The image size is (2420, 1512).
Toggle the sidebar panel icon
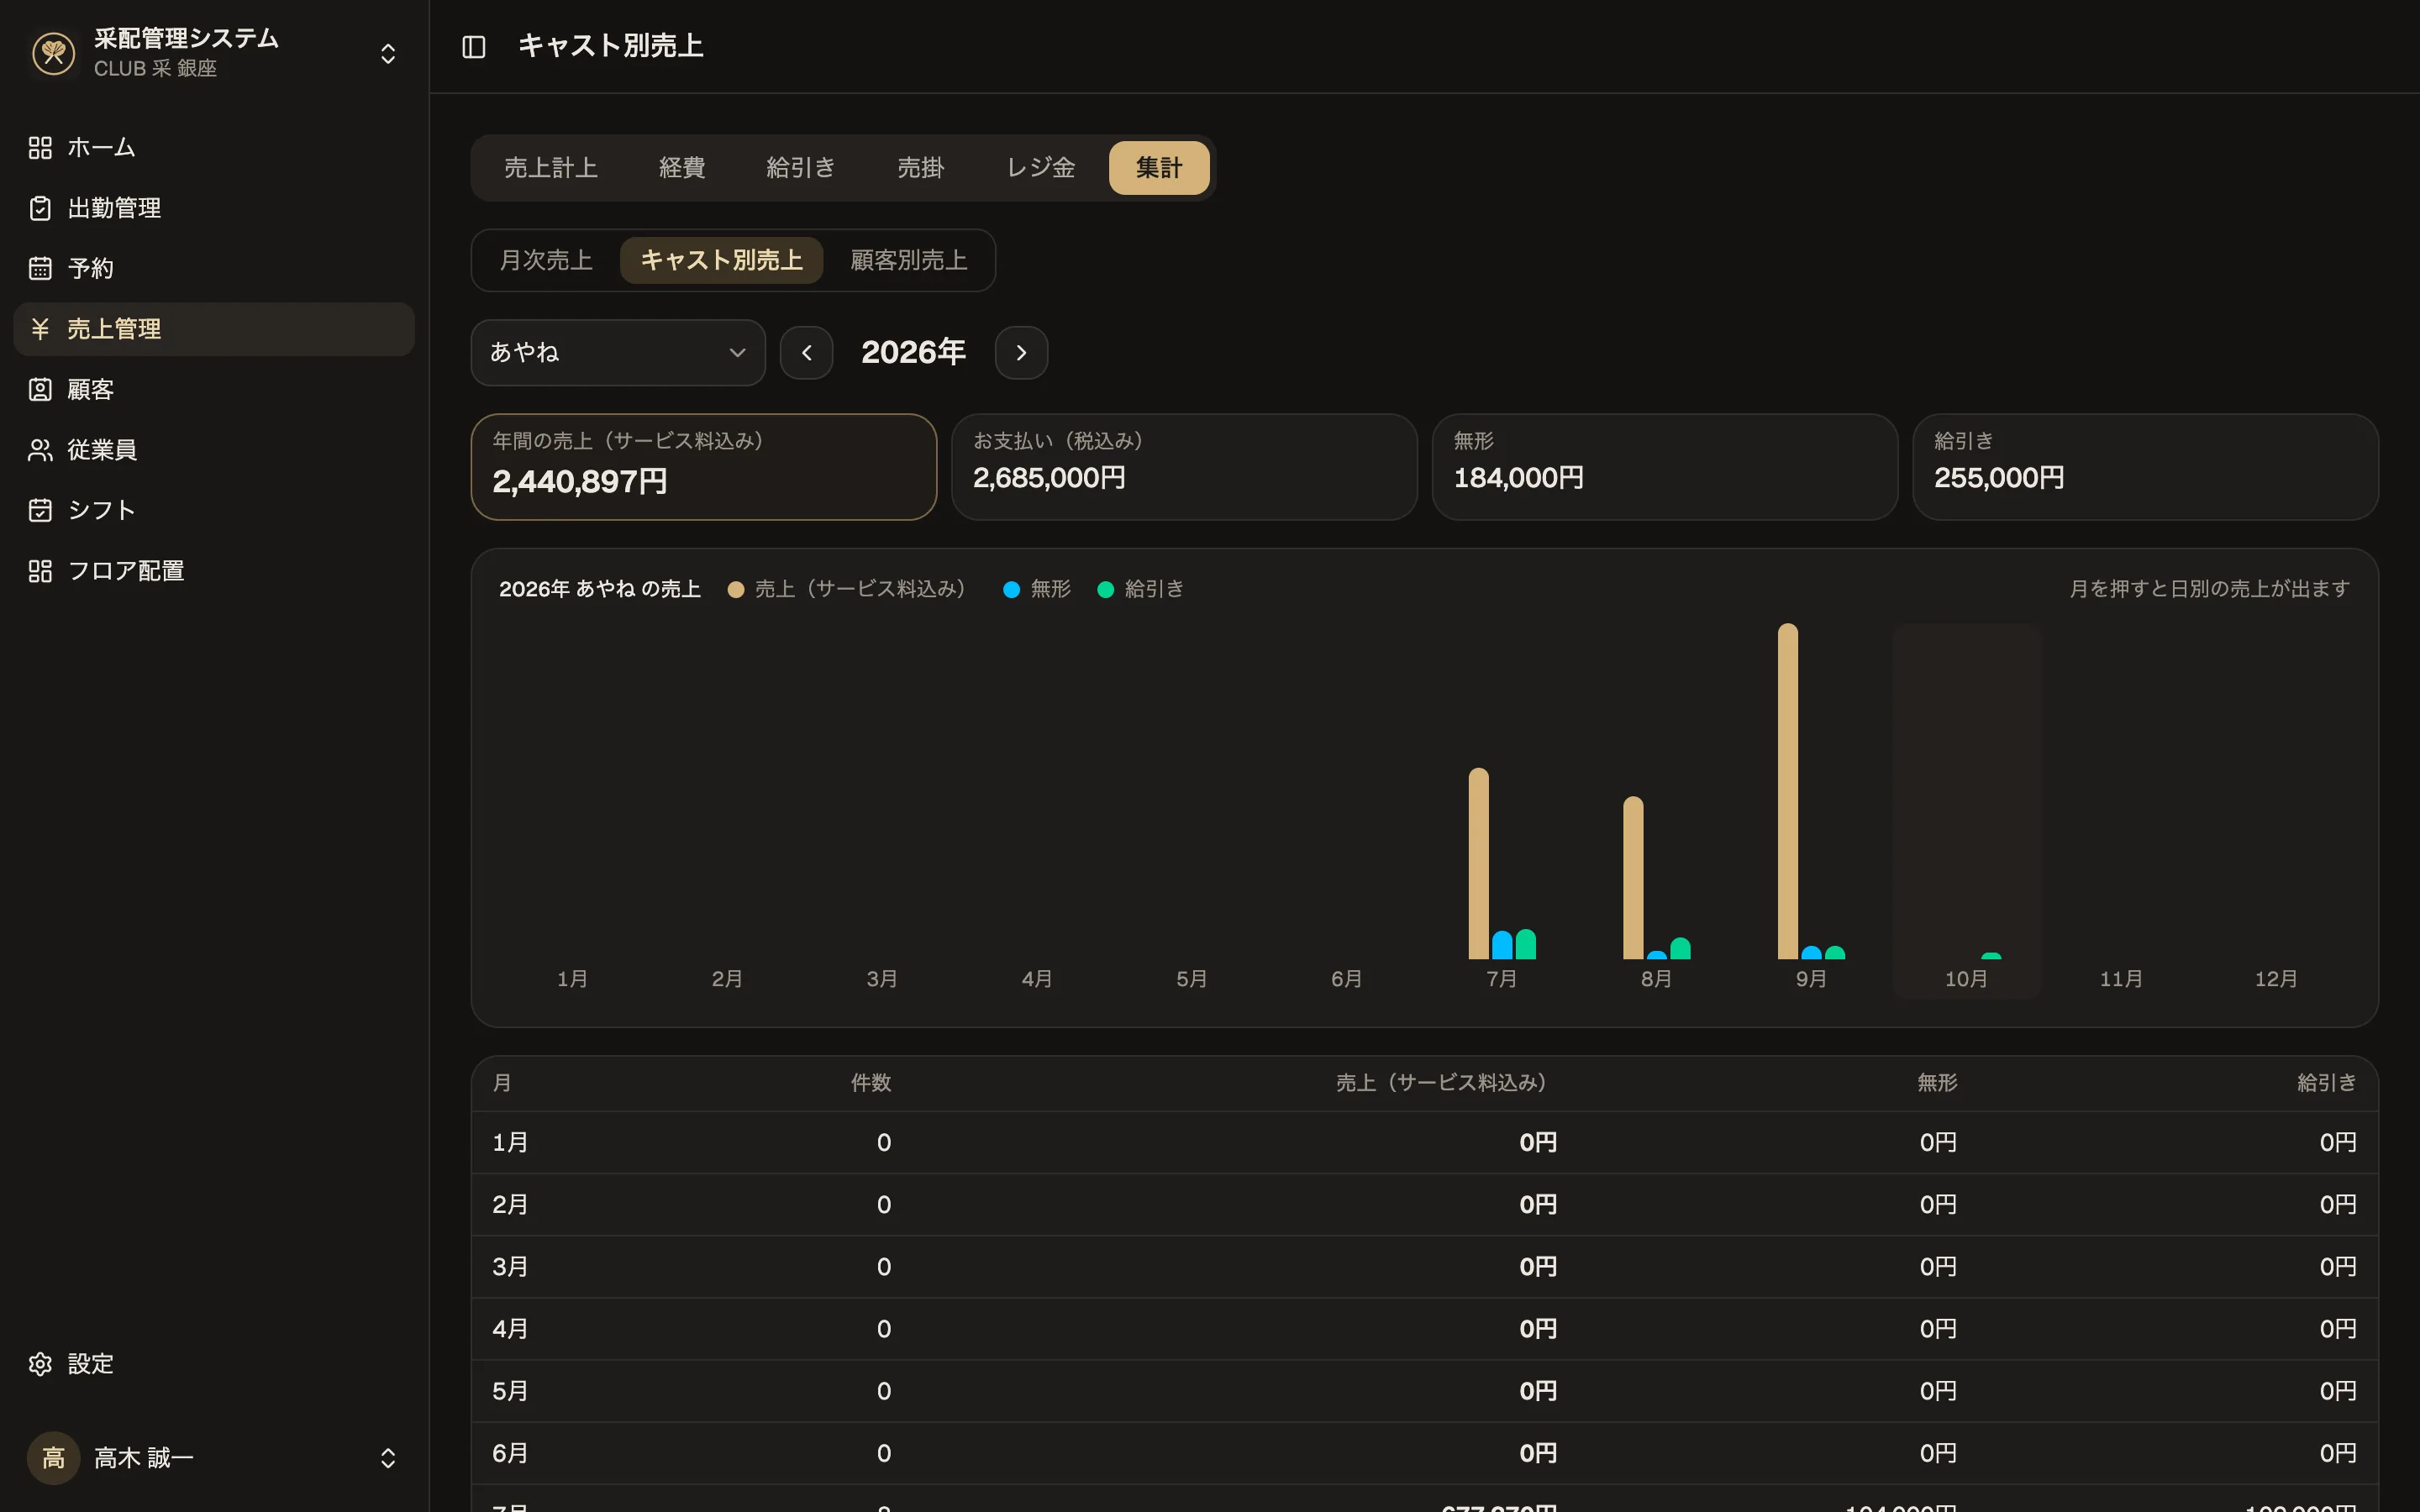(x=474, y=47)
